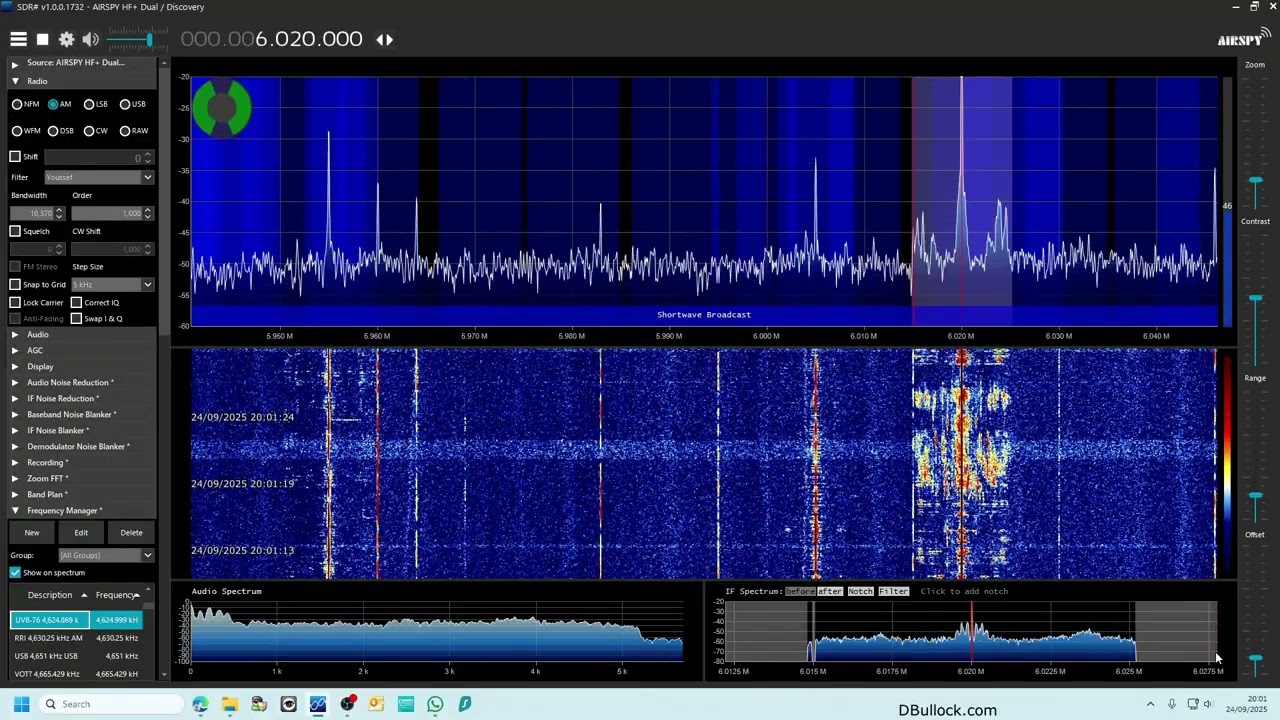
Task: Collapse the Frequency Manager panel
Action: click(14, 511)
